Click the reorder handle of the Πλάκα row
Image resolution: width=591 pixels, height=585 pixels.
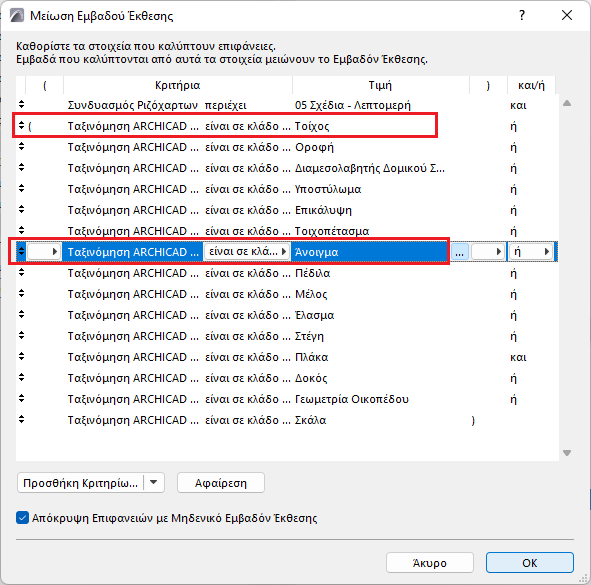tap(21, 357)
